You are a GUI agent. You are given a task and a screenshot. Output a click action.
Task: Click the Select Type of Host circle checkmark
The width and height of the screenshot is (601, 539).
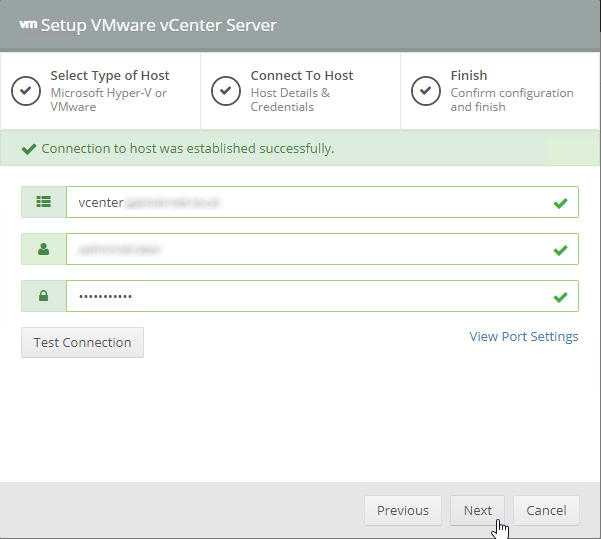click(26, 91)
